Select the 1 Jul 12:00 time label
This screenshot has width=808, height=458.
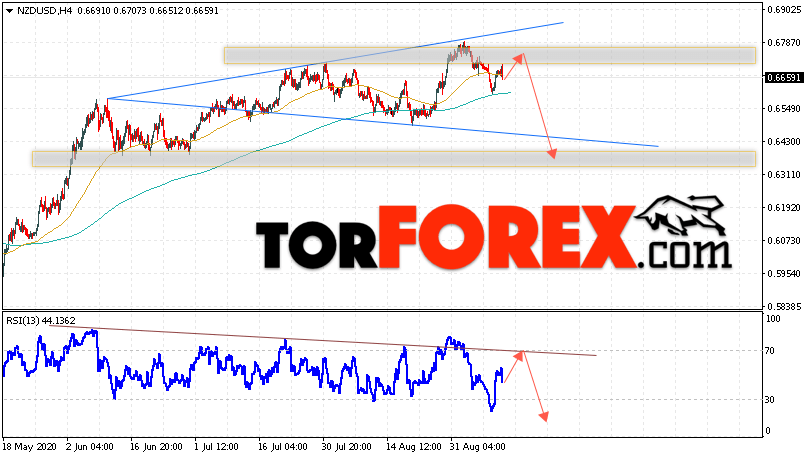[x=216, y=447]
